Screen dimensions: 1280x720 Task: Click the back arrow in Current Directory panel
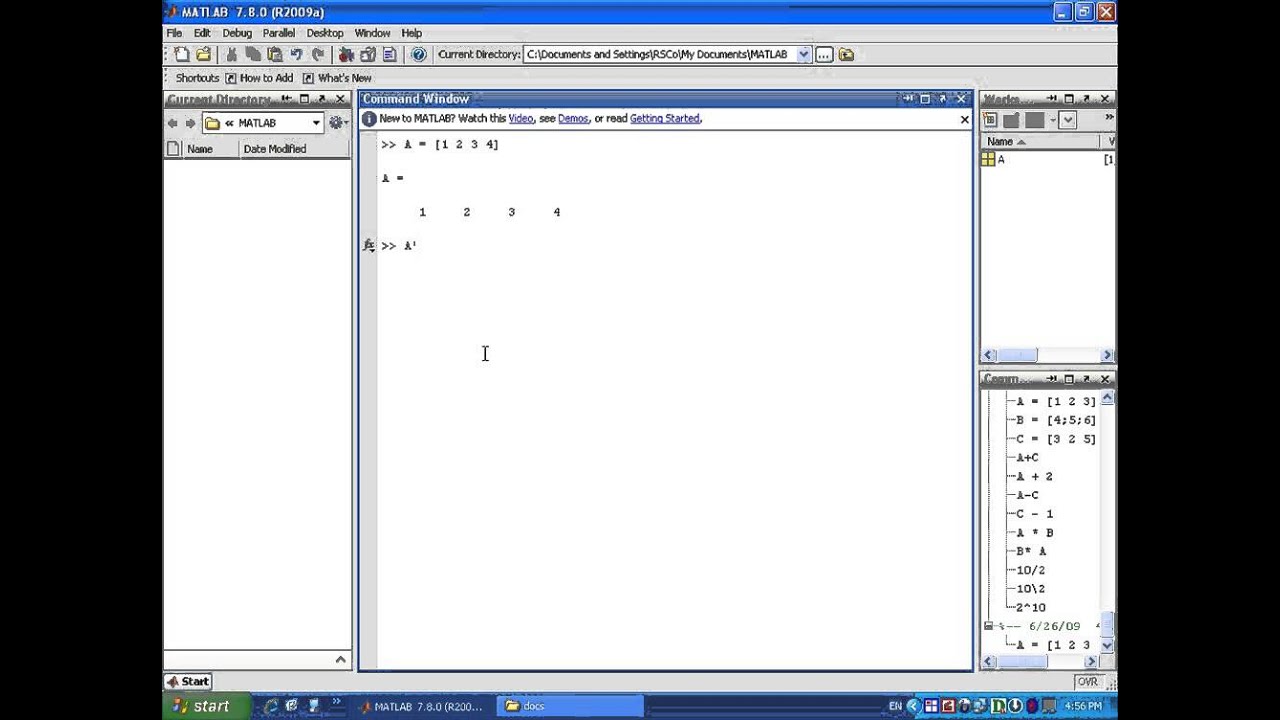(x=172, y=123)
